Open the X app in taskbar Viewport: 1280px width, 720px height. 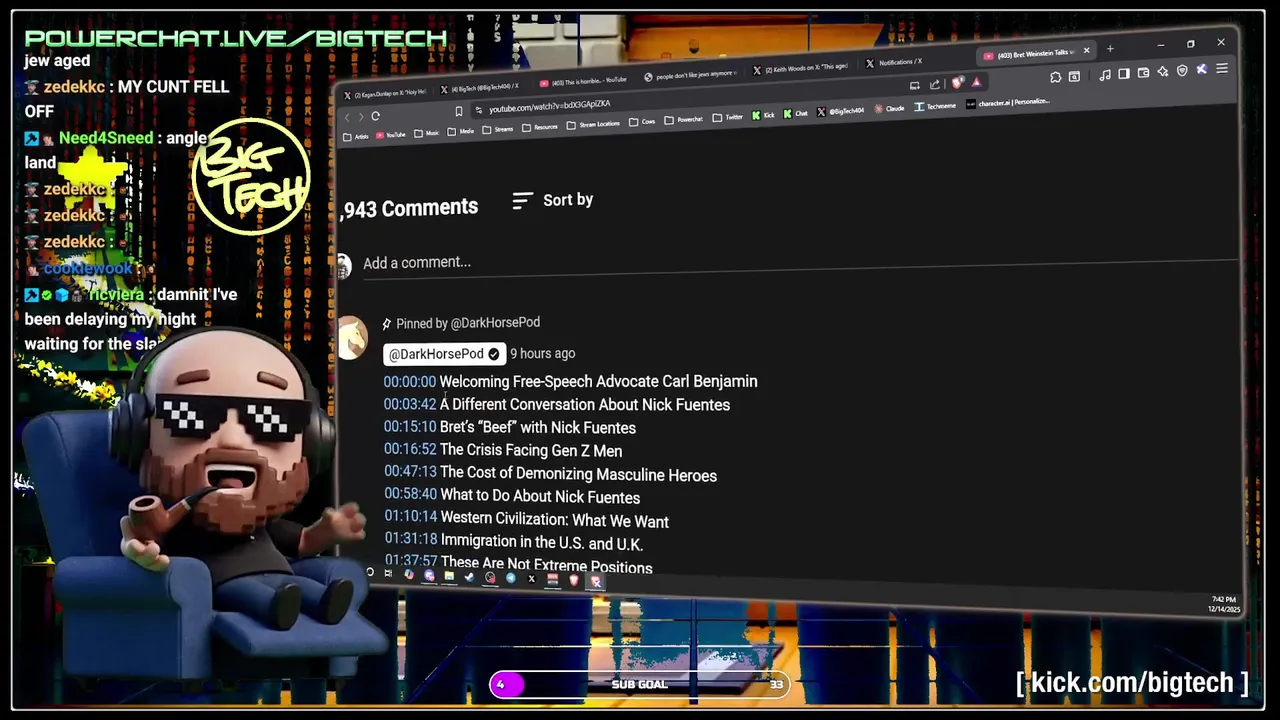tap(532, 579)
